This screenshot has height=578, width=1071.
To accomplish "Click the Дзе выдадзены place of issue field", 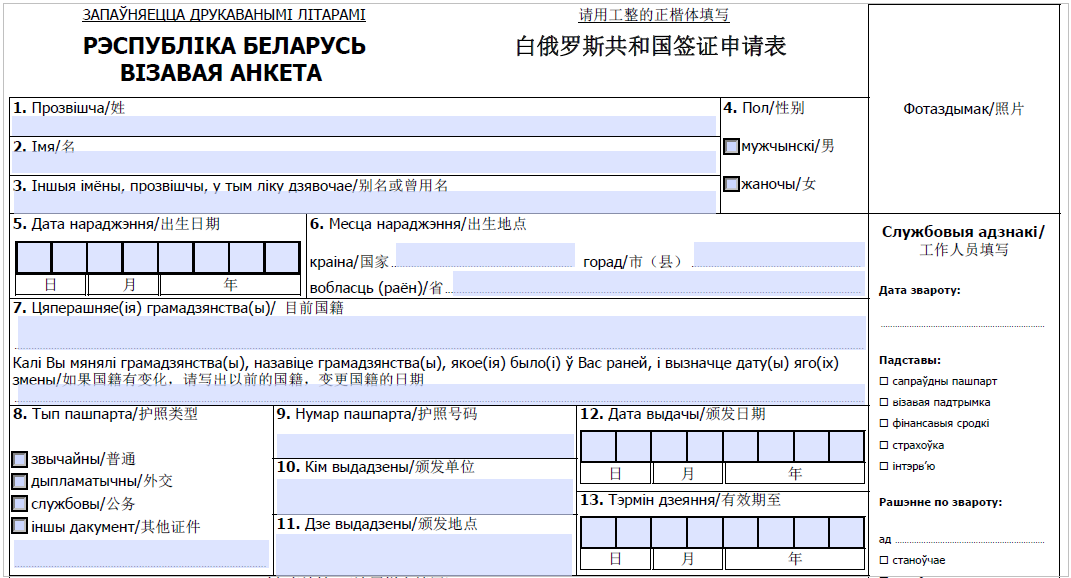I will click(424, 554).
